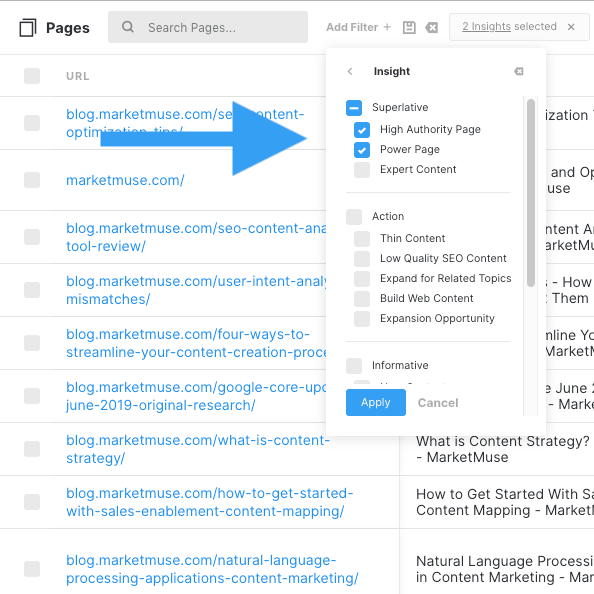Click the Apply button
The height and width of the screenshot is (594, 594).
(376, 402)
